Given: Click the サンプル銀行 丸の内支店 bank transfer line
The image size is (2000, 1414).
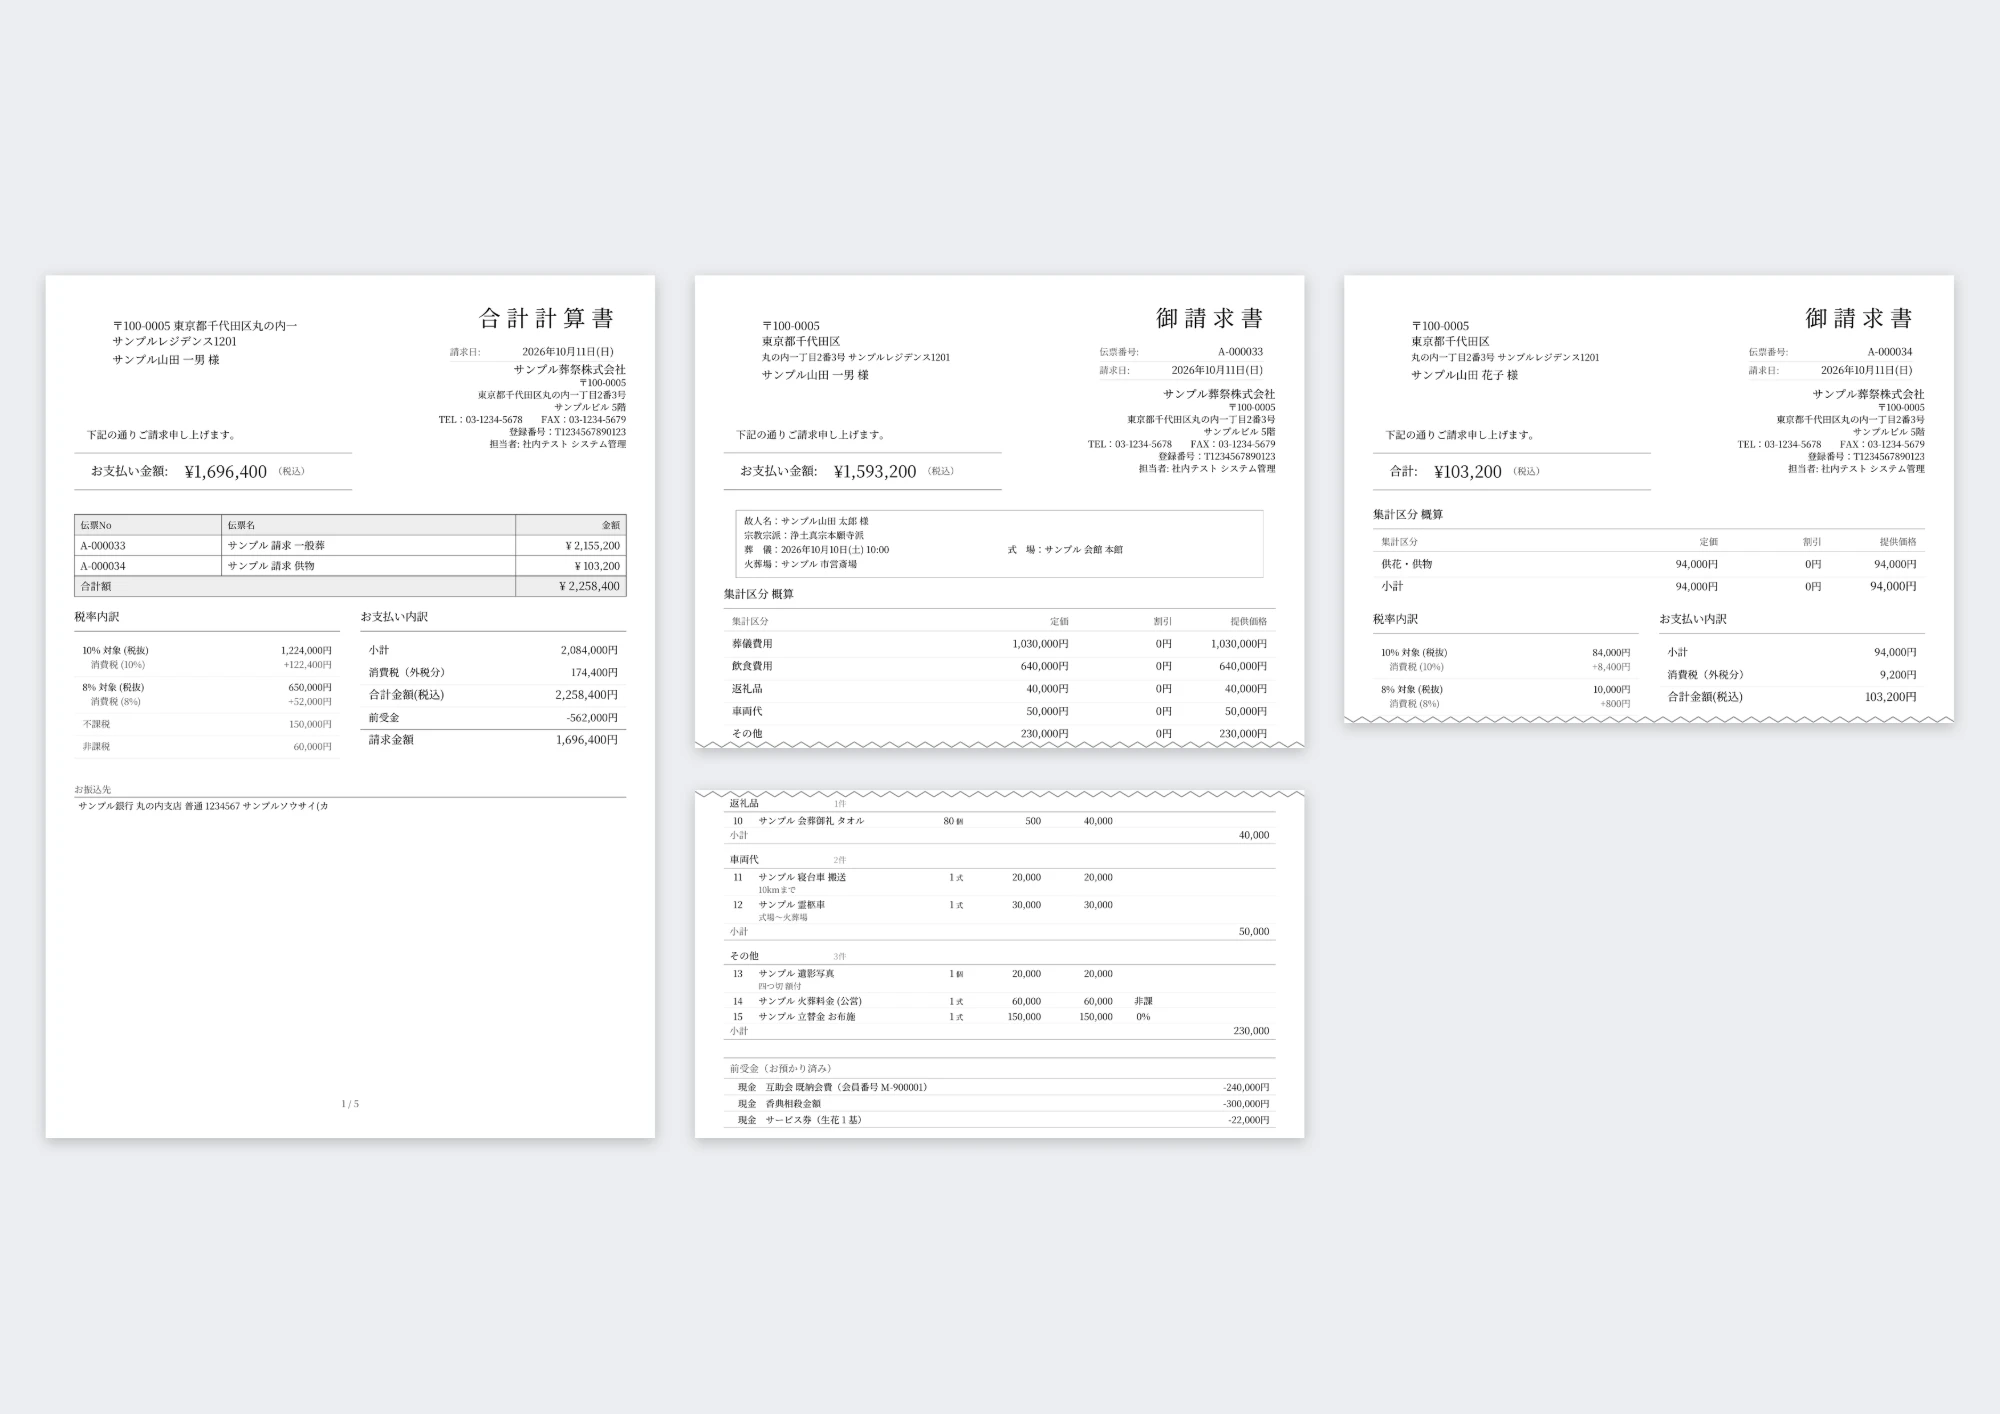Looking at the screenshot, I should 203,806.
